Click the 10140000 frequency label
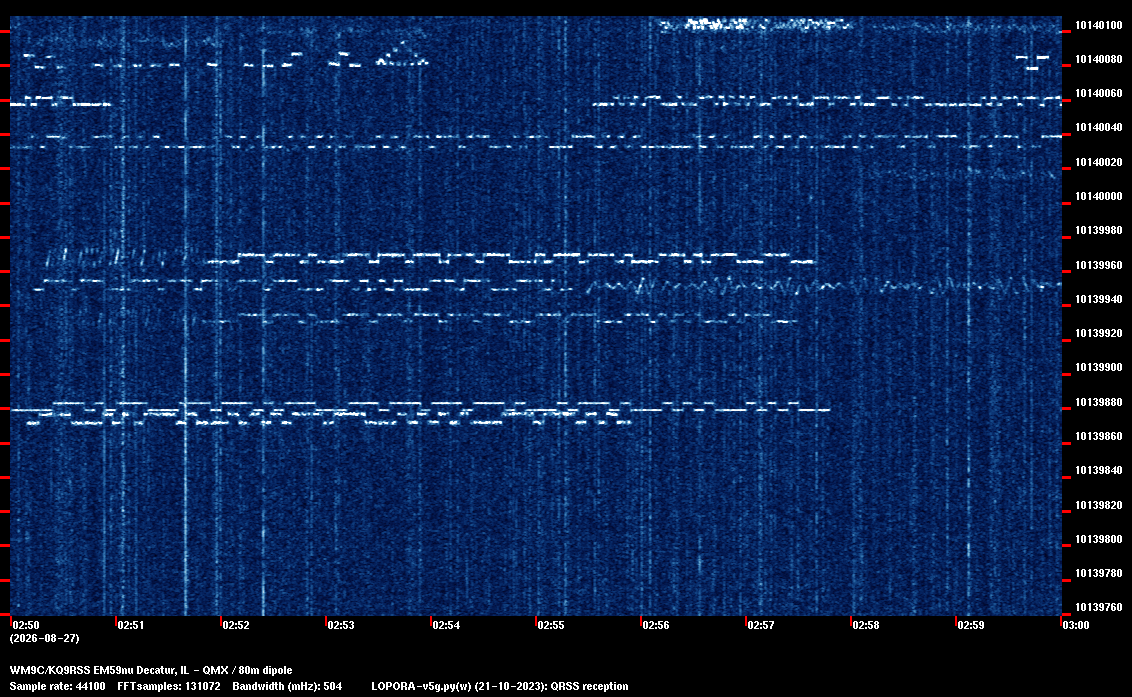This screenshot has height=697, width=1132. point(1099,196)
